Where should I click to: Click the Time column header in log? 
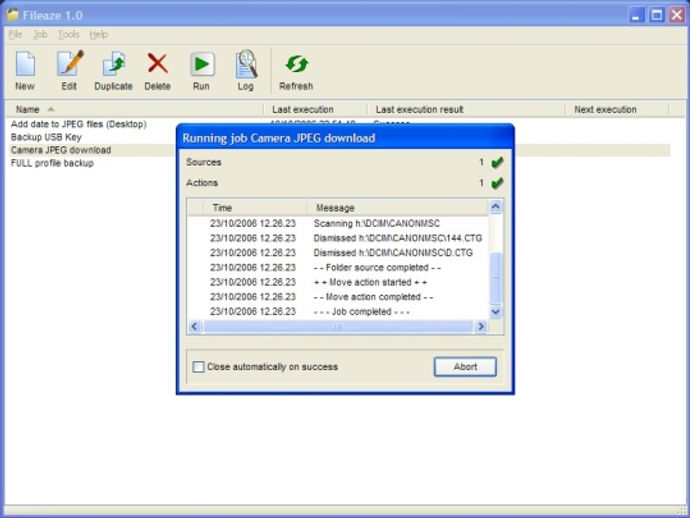click(x=255, y=207)
